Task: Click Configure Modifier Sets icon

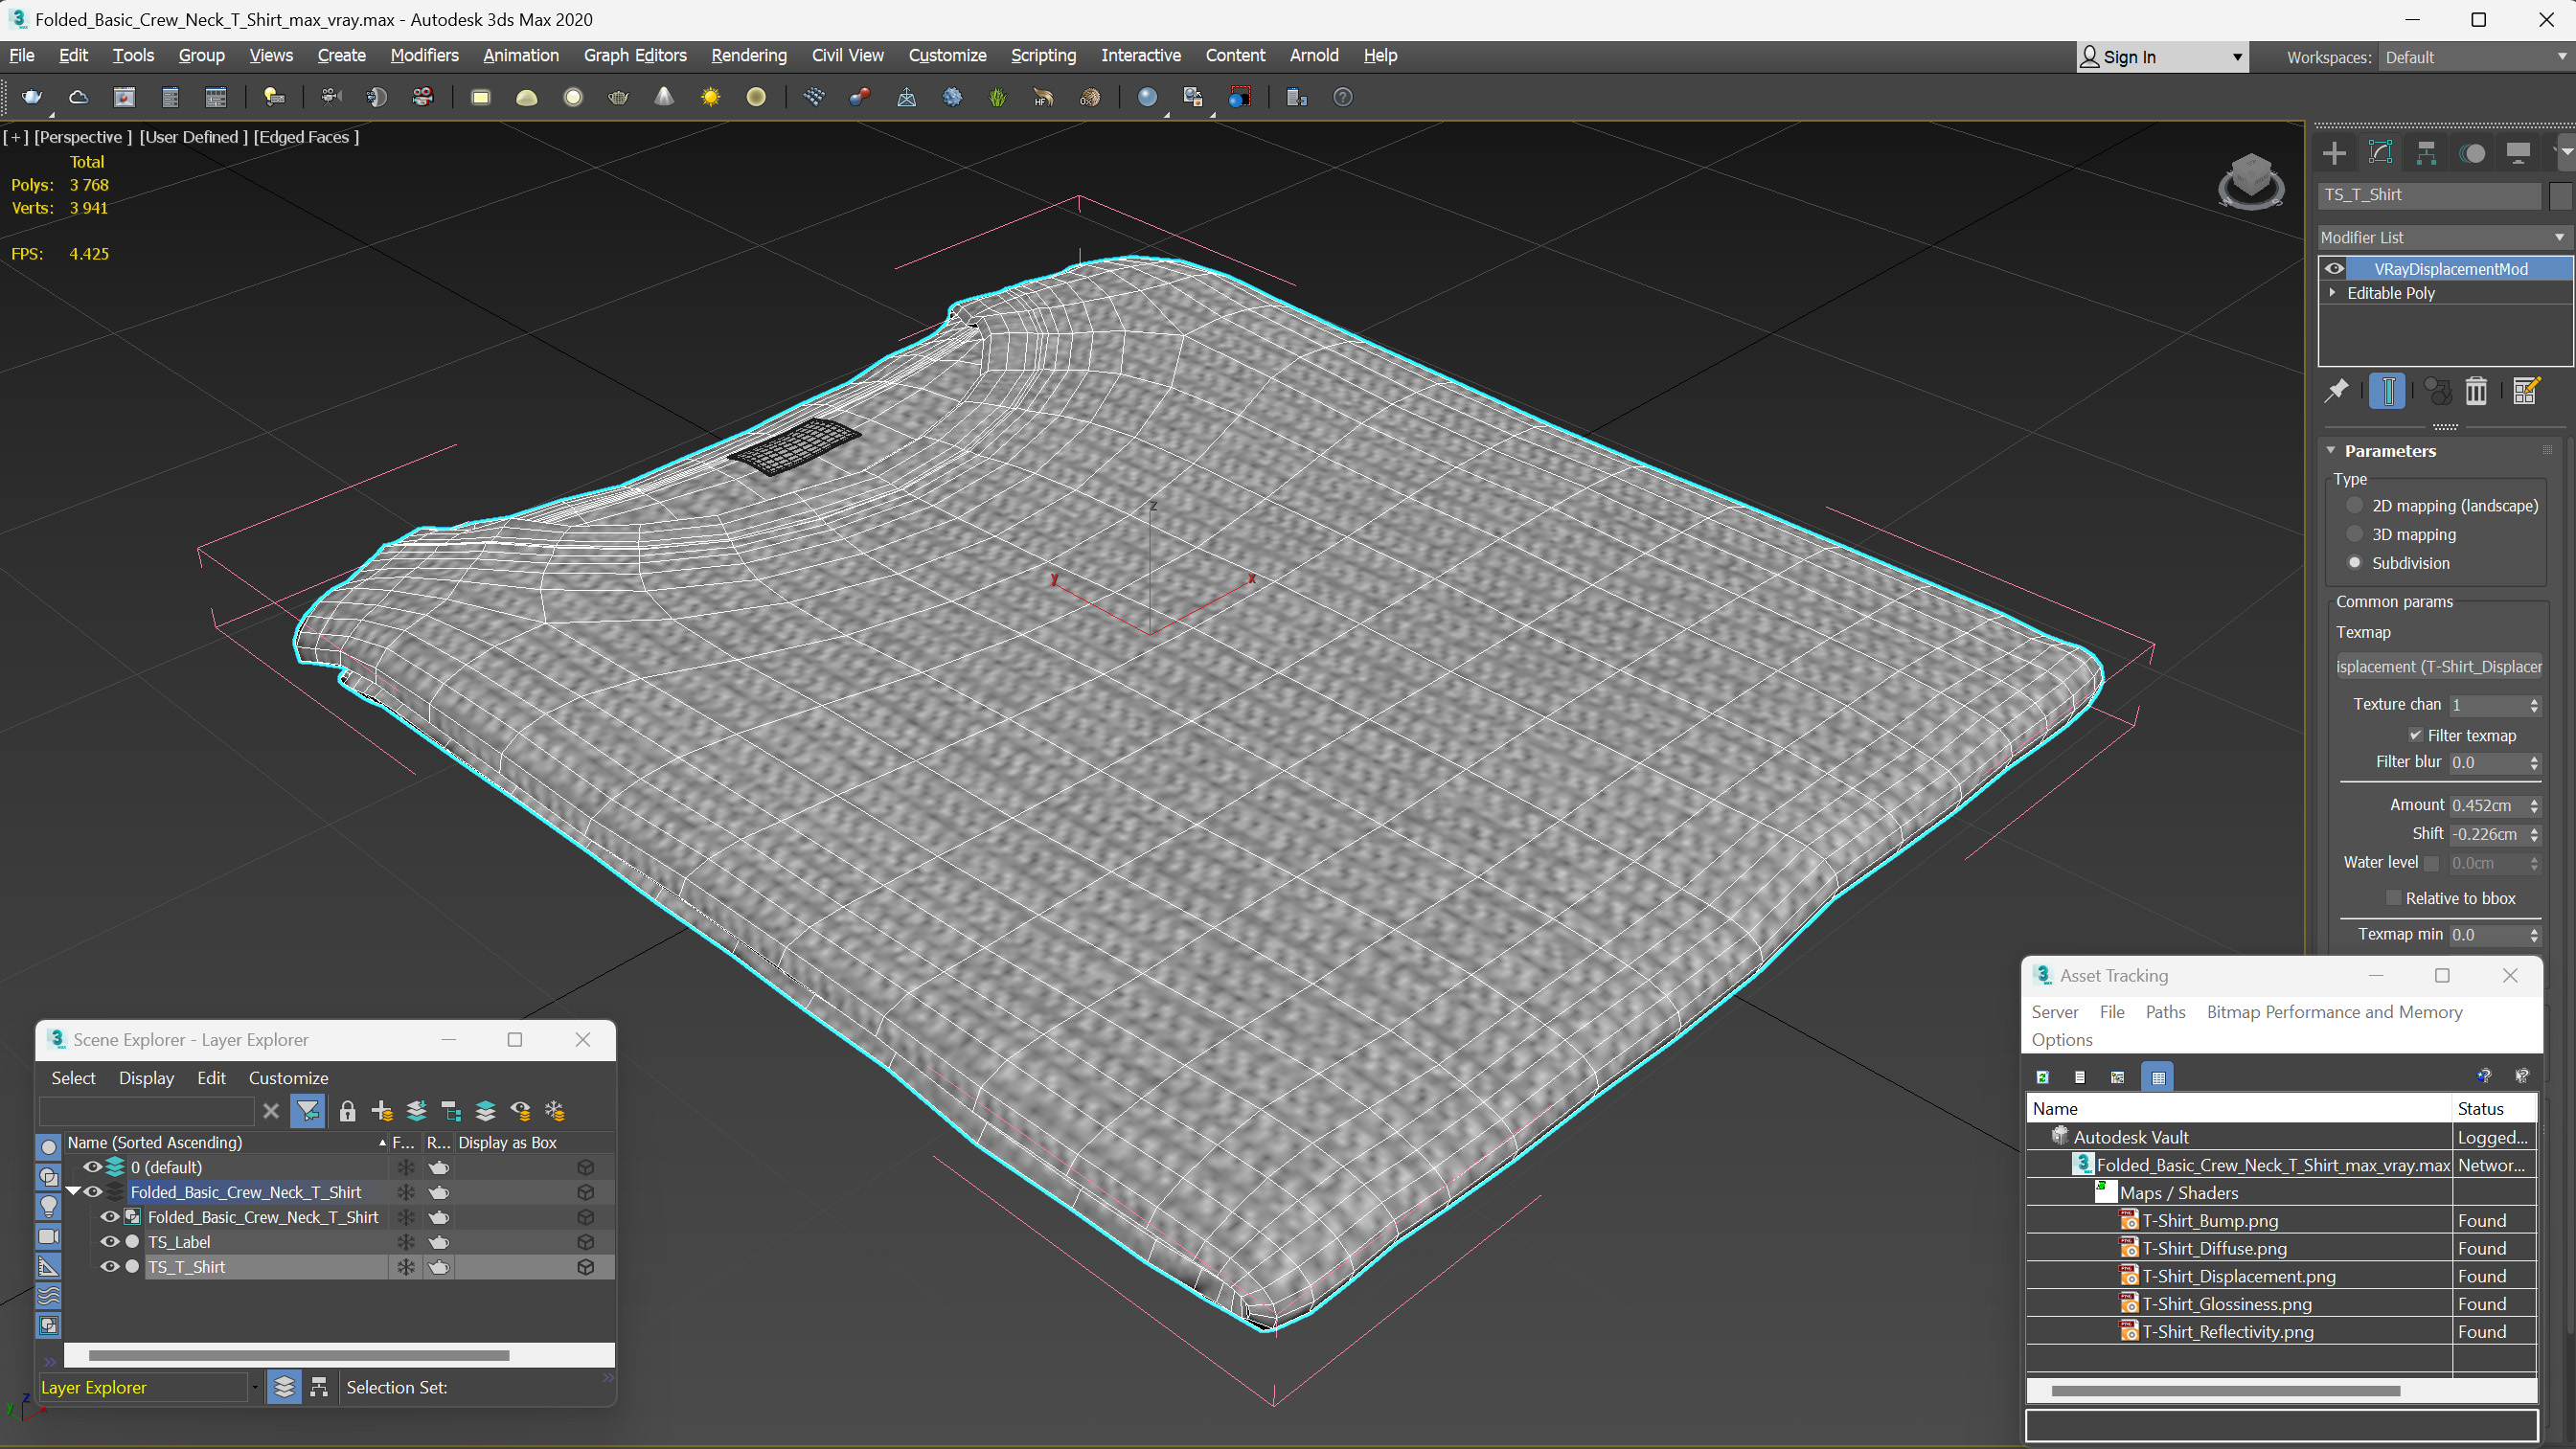Action: 2526,391
